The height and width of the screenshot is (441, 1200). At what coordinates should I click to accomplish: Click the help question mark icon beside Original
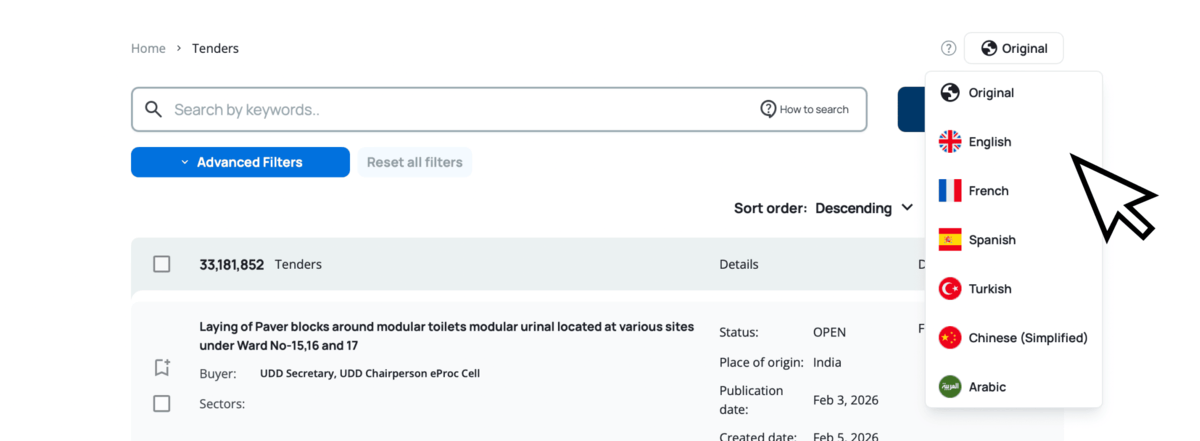tap(948, 48)
